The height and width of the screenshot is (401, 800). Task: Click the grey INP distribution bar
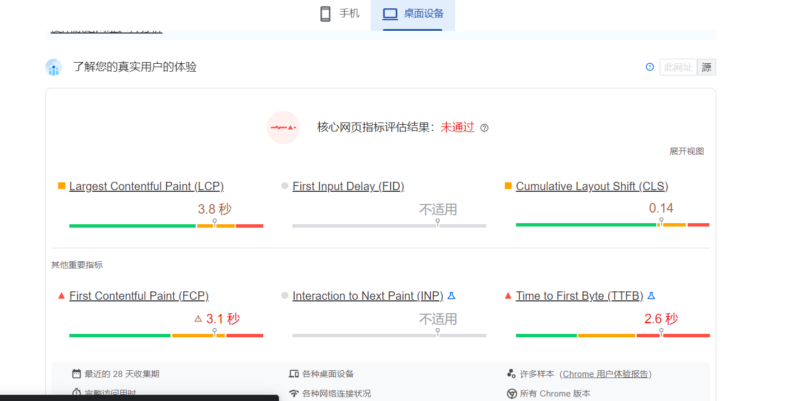389,335
